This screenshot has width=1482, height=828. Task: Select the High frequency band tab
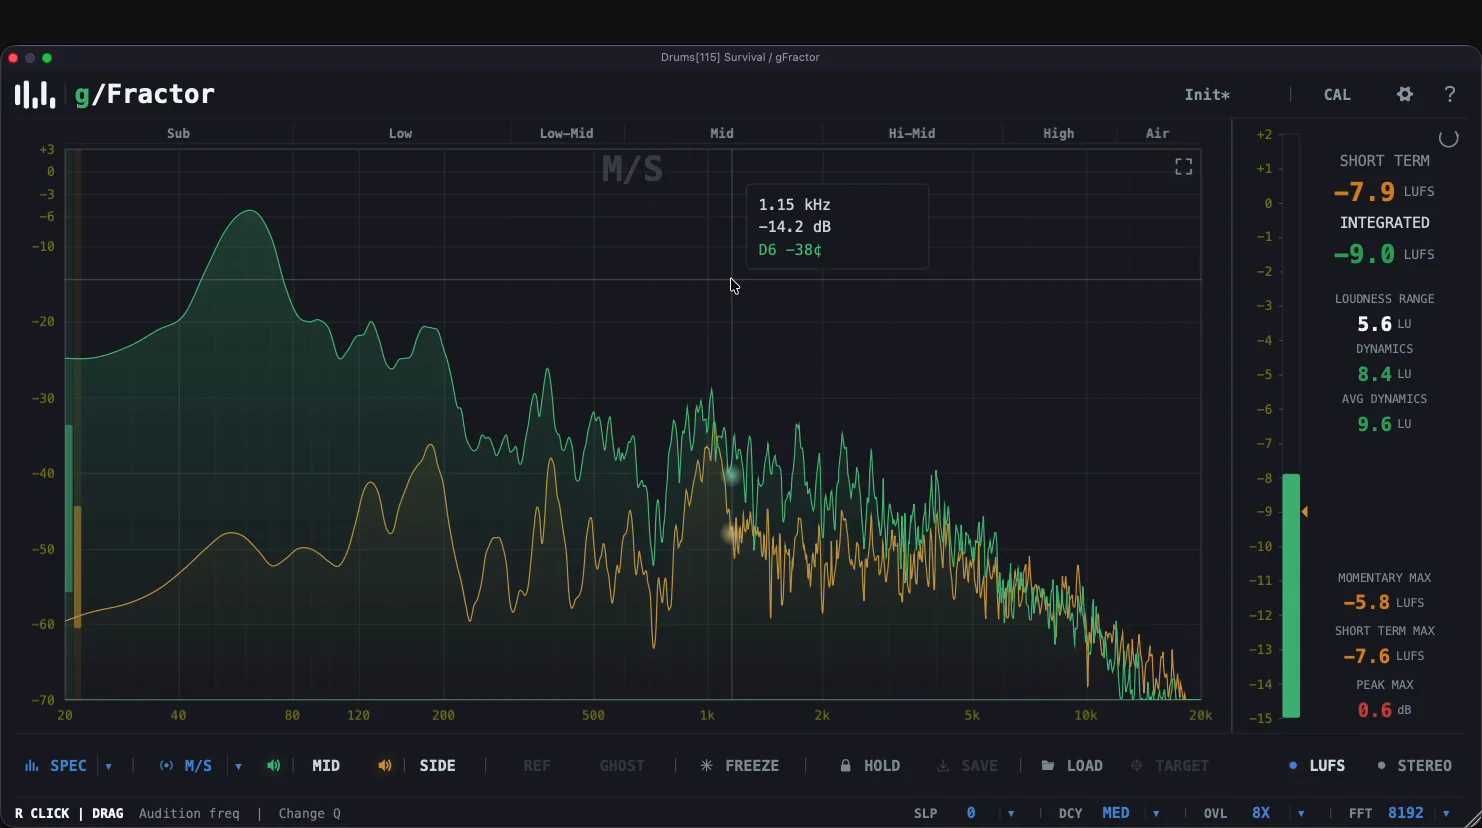point(1058,133)
